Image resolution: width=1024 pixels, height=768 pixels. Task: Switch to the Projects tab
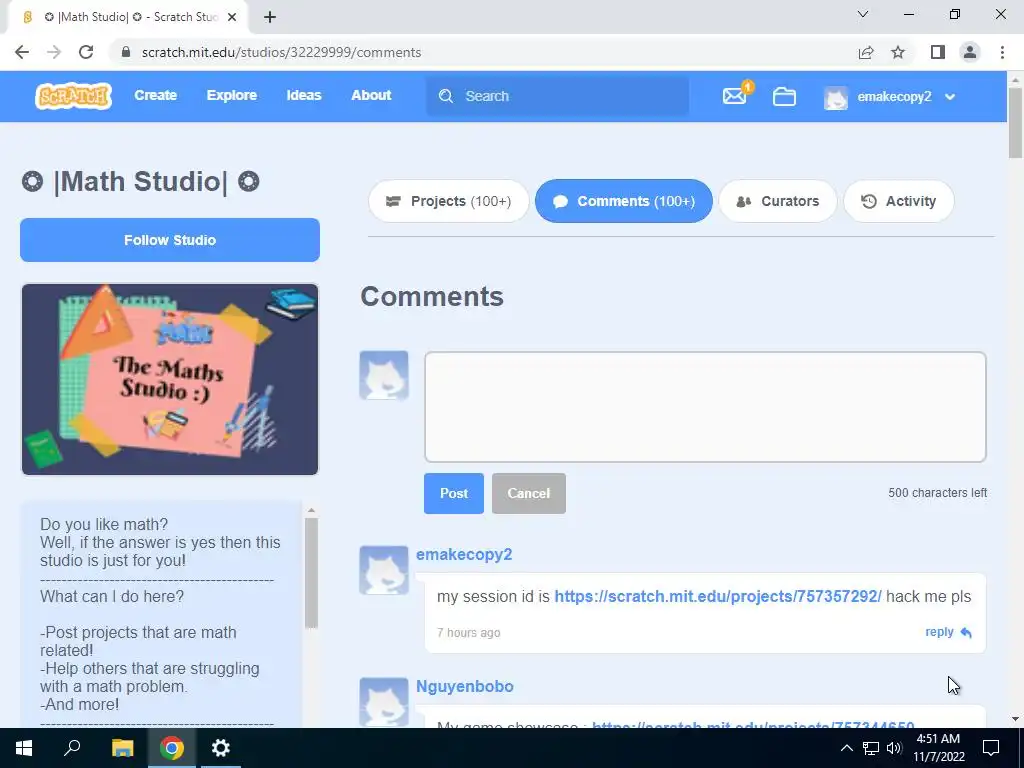[449, 201]
